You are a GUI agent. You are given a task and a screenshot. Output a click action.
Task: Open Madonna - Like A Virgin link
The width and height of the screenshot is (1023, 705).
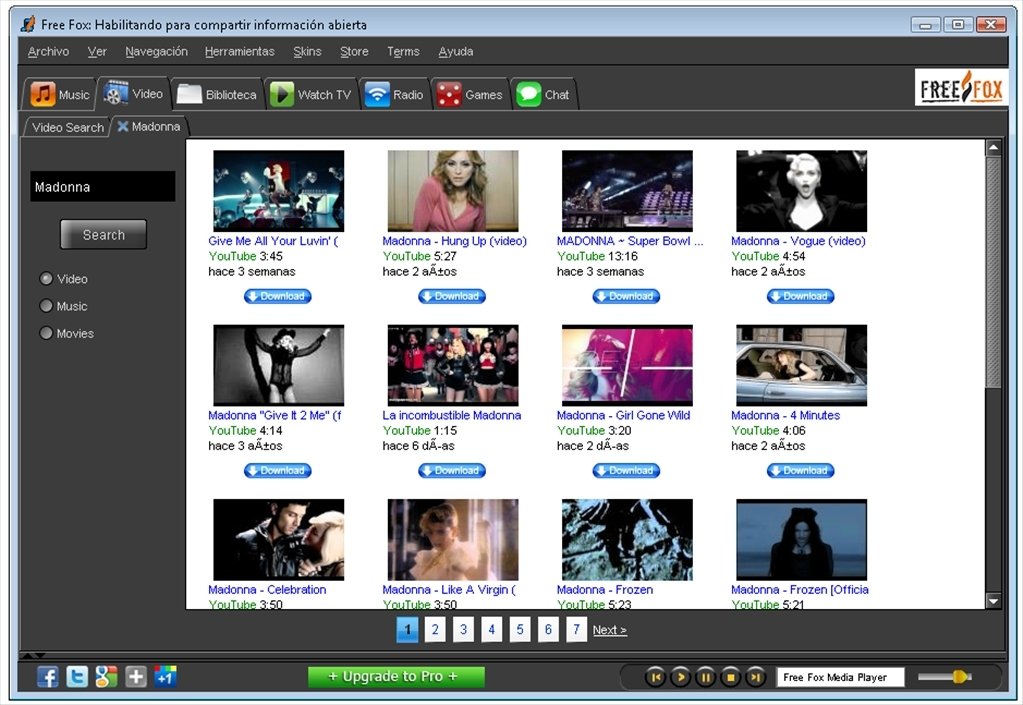(449, 590)
